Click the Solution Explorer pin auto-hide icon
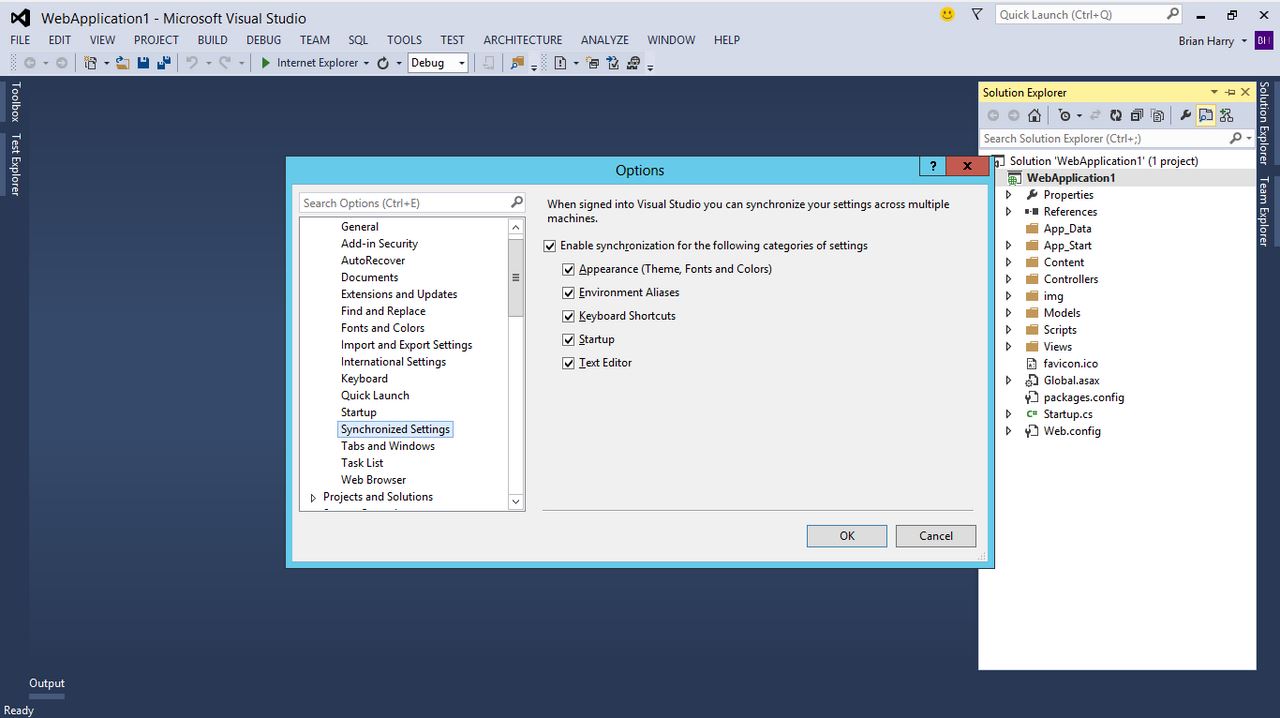Viewport: 1280px width, 718px height. (x=1230, y=92)
